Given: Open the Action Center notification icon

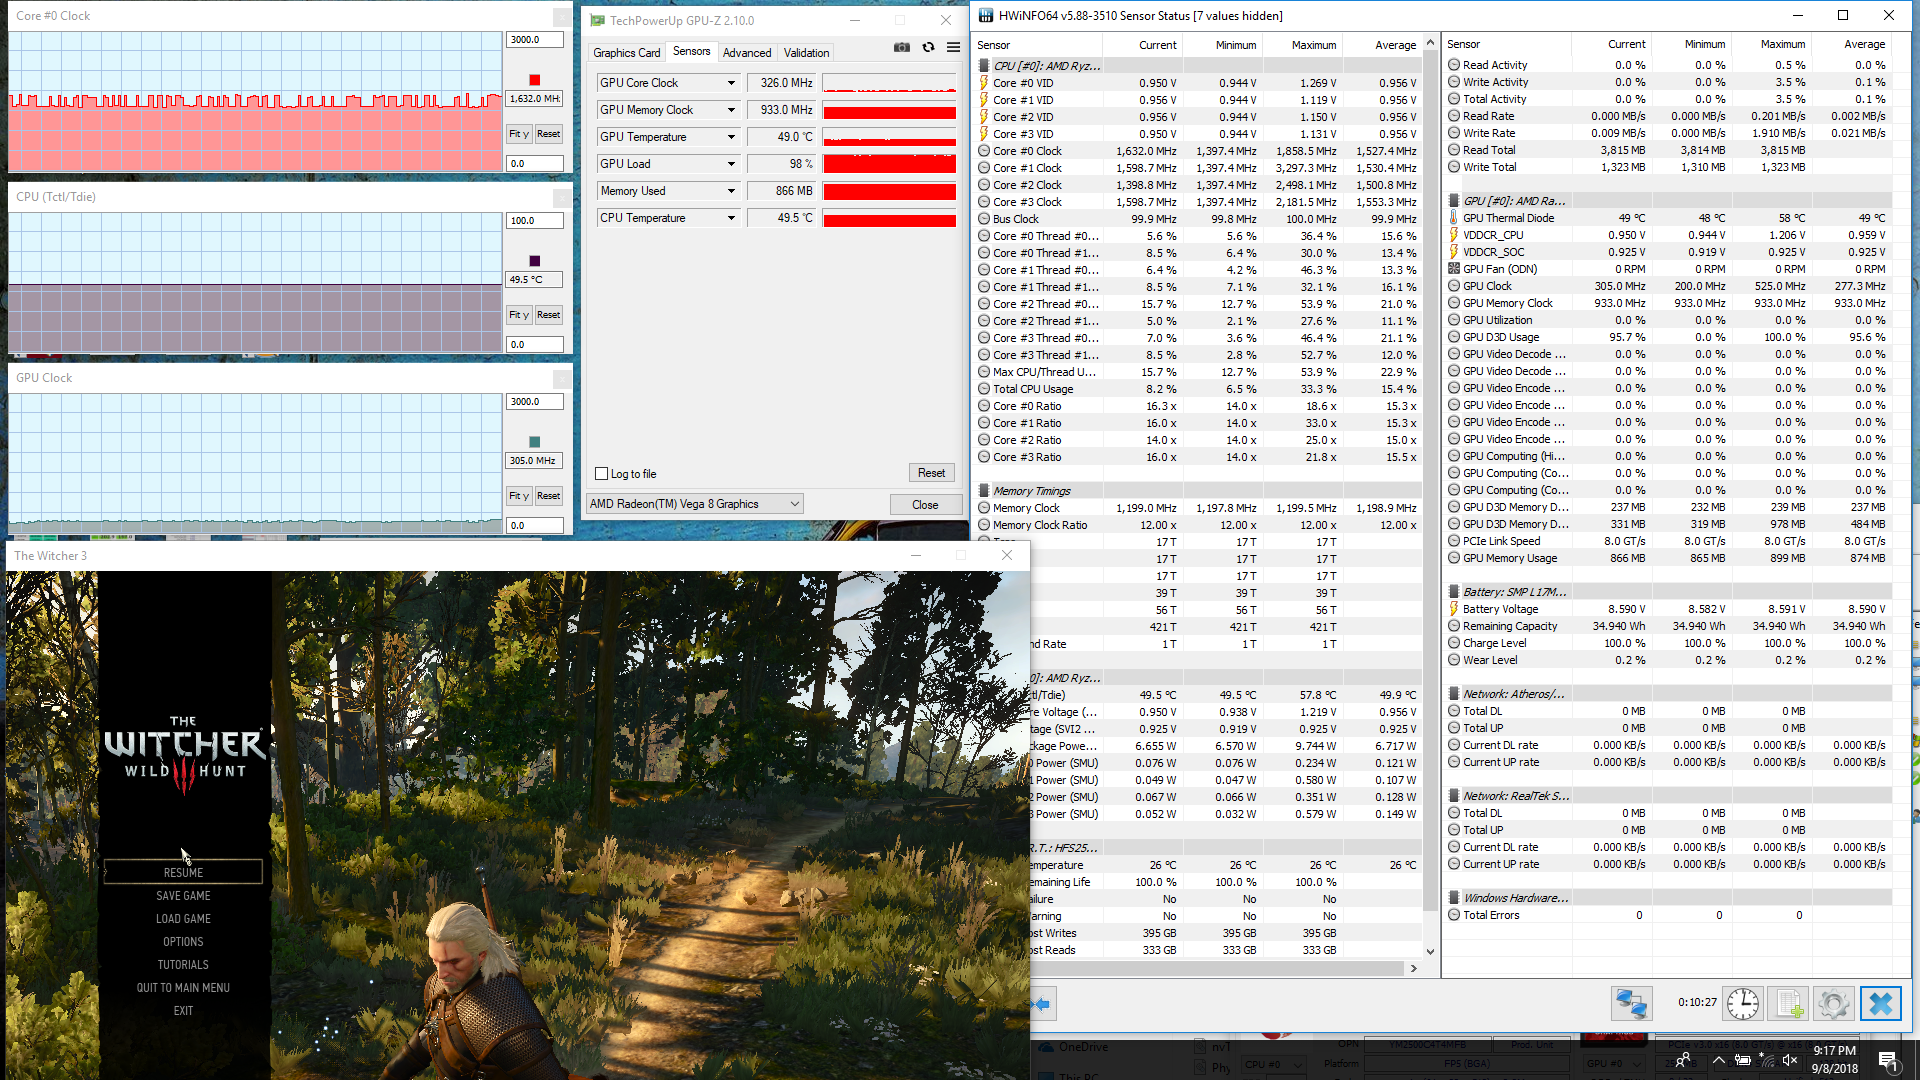Looking at the screenshot, I should point(1887,1060).
